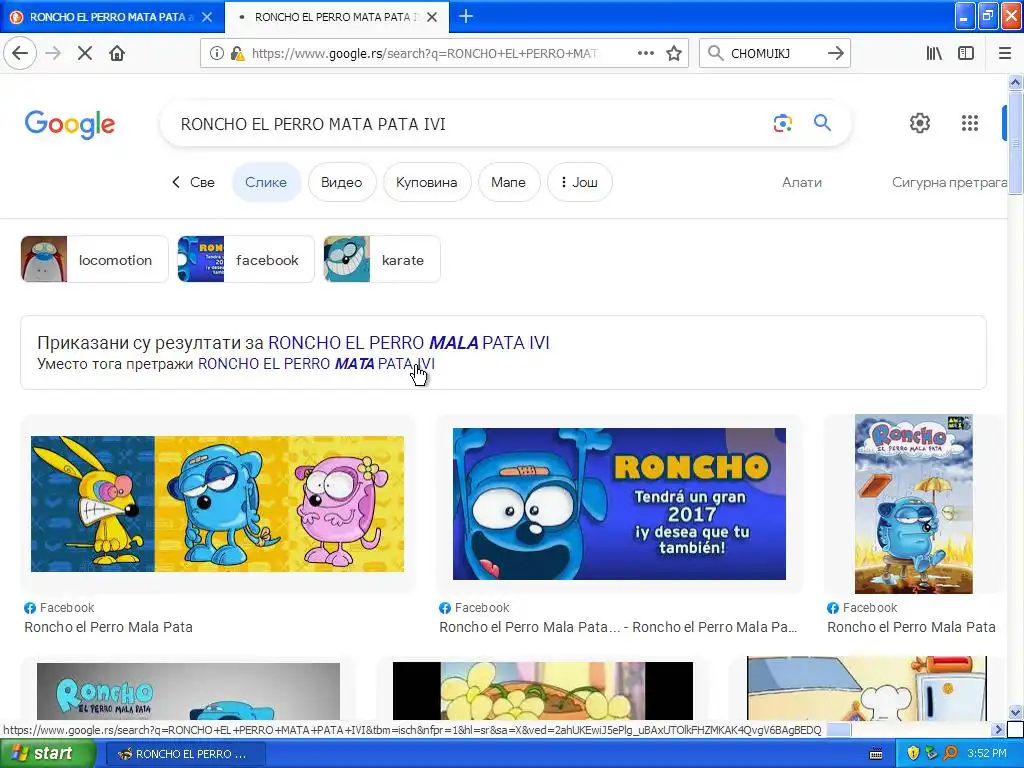1024x768 pixels.
Task: Switch to Видео results
Action: click(342, 182)
